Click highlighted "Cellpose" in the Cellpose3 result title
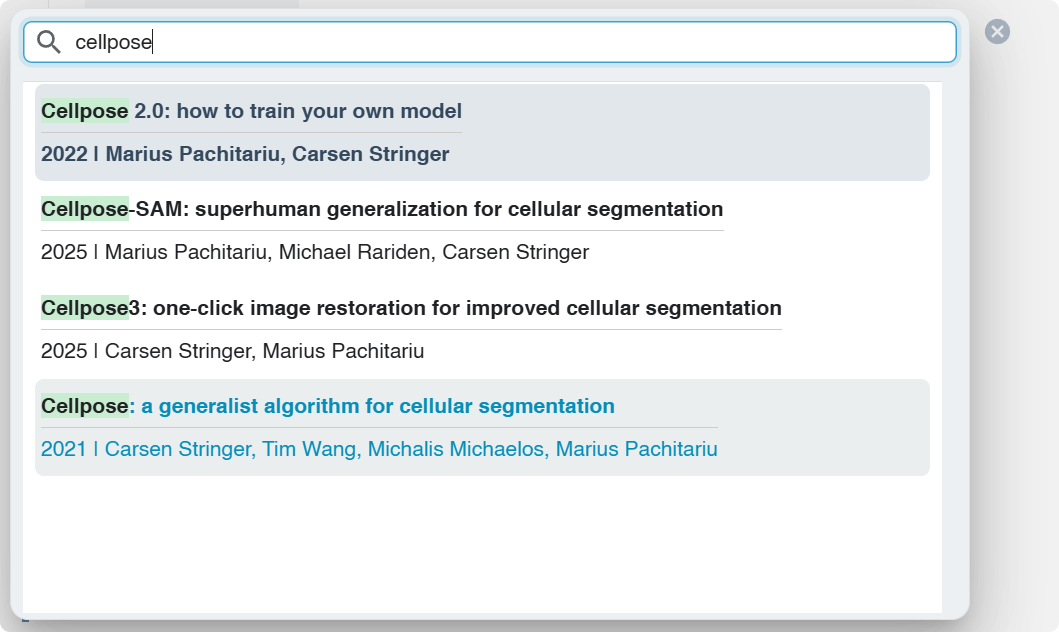The image size is (1059, 632). pos(85,308)
